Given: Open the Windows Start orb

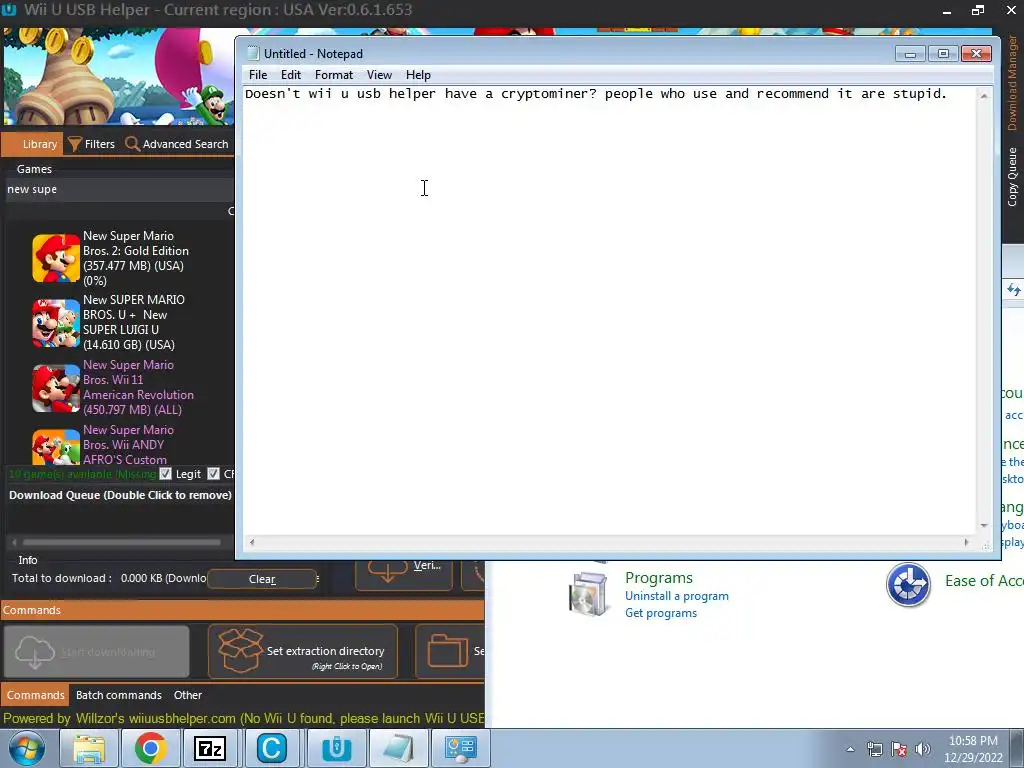Looking at the screenshot, I should pos(27,748).
